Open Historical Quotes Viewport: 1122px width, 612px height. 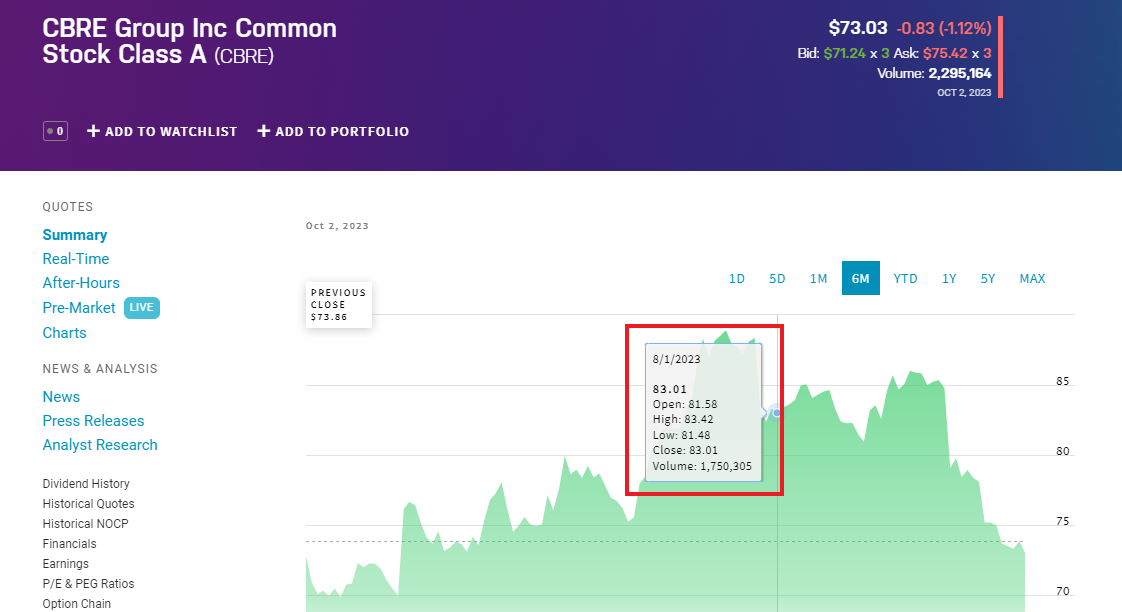pos(88,504)
